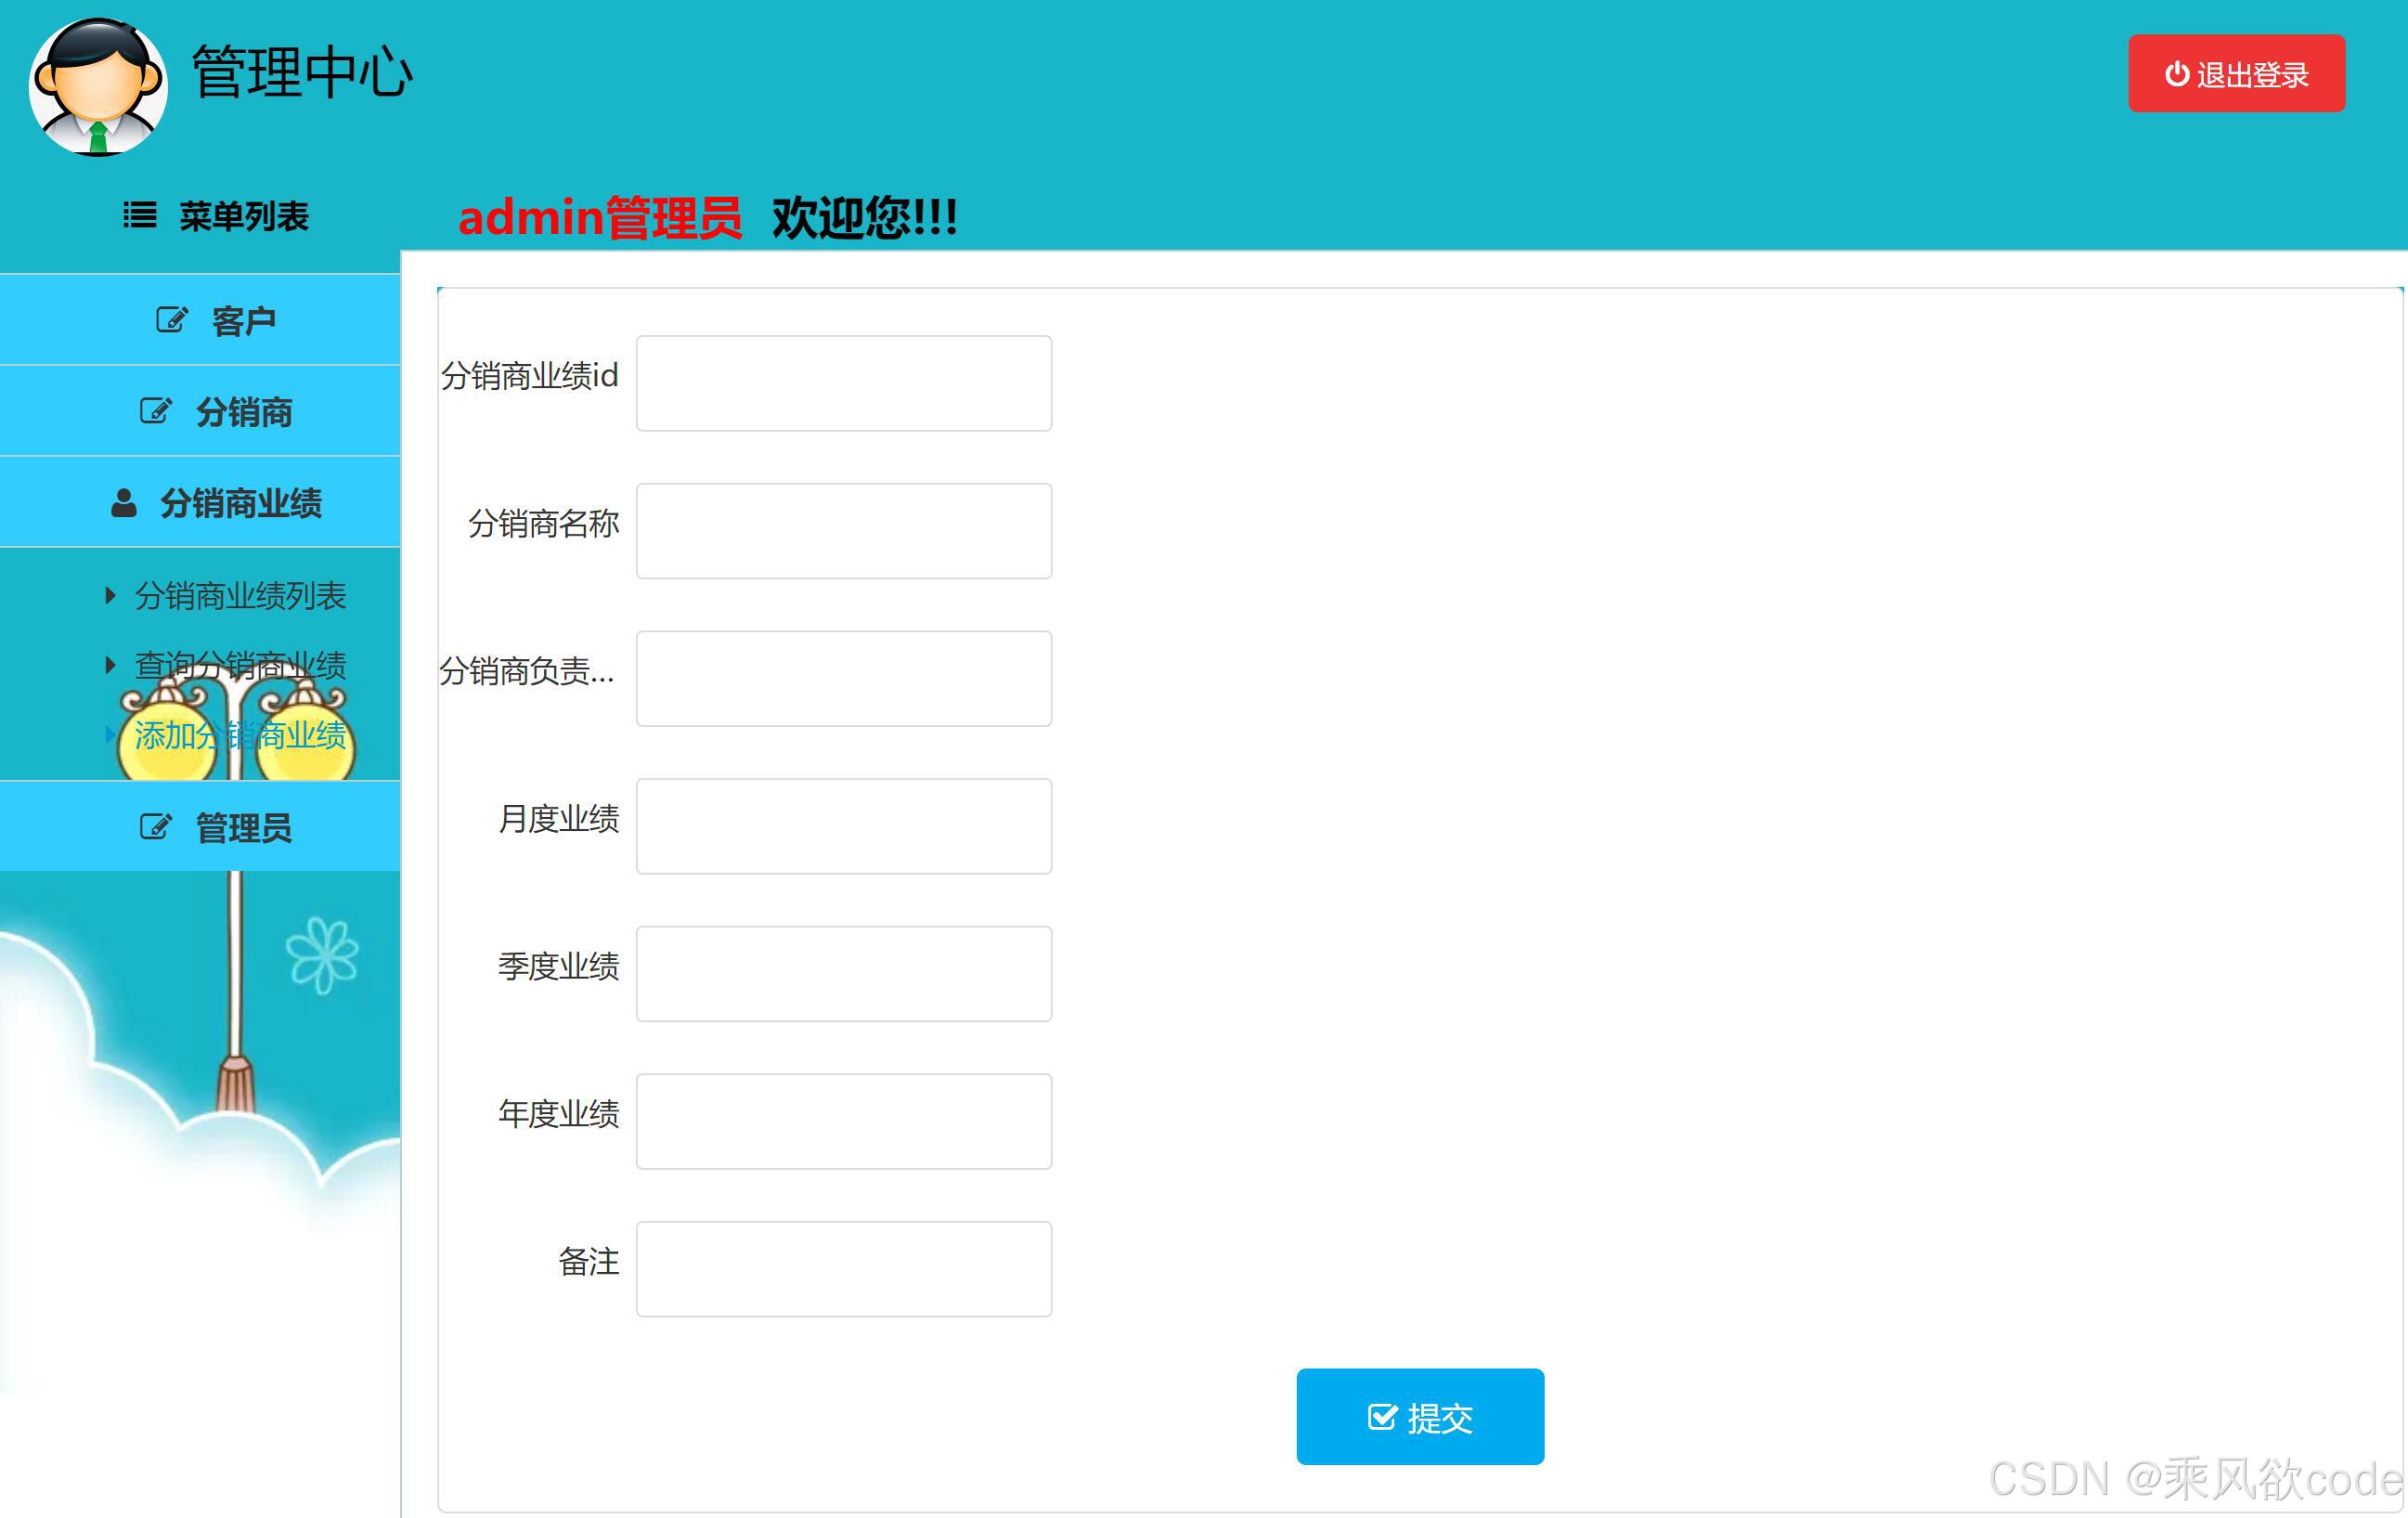Viewport: 2408px width, 1518px height.
Task: Open the 分销商 menu item
Action: (x=245, y=412)
